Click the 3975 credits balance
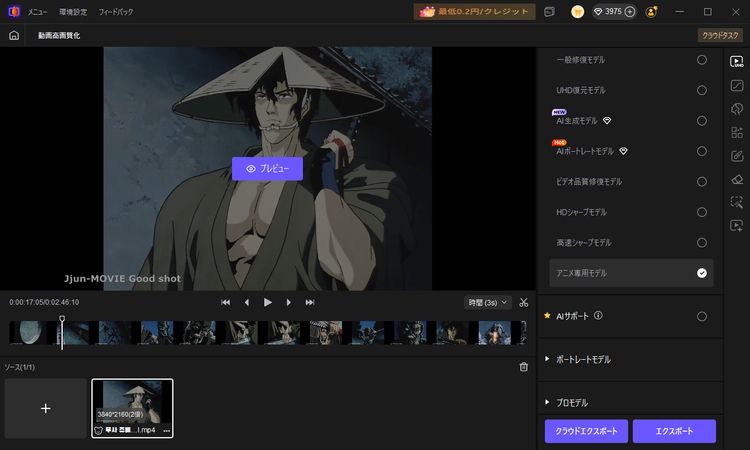The image size is (750, 450). click(613, 11)
